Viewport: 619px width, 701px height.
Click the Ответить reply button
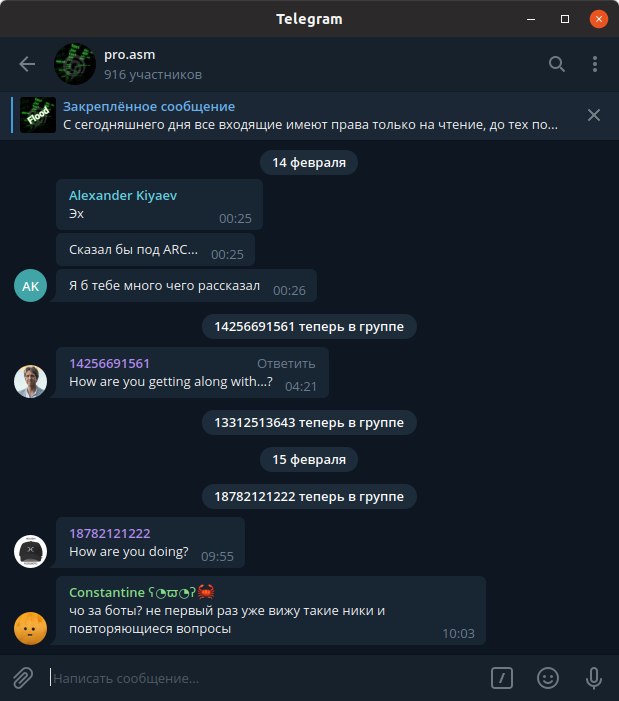coord(286,363)
